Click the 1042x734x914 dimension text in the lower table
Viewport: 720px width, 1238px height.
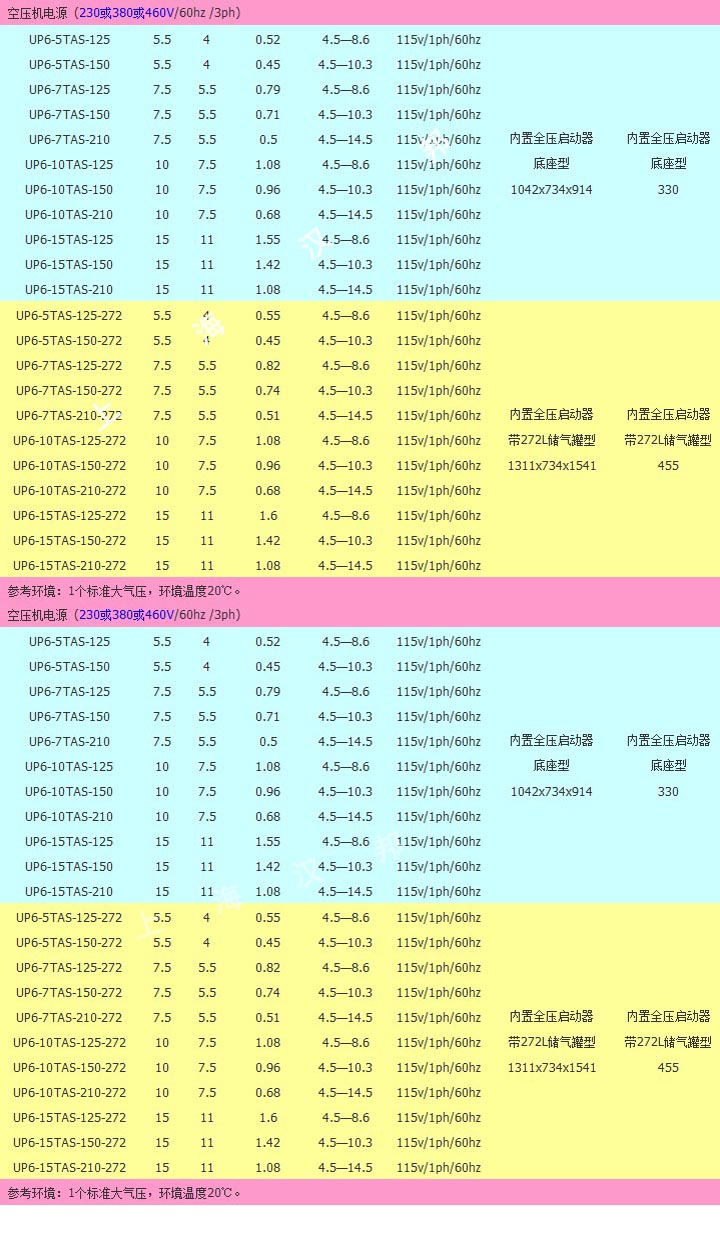coord(551,792)
